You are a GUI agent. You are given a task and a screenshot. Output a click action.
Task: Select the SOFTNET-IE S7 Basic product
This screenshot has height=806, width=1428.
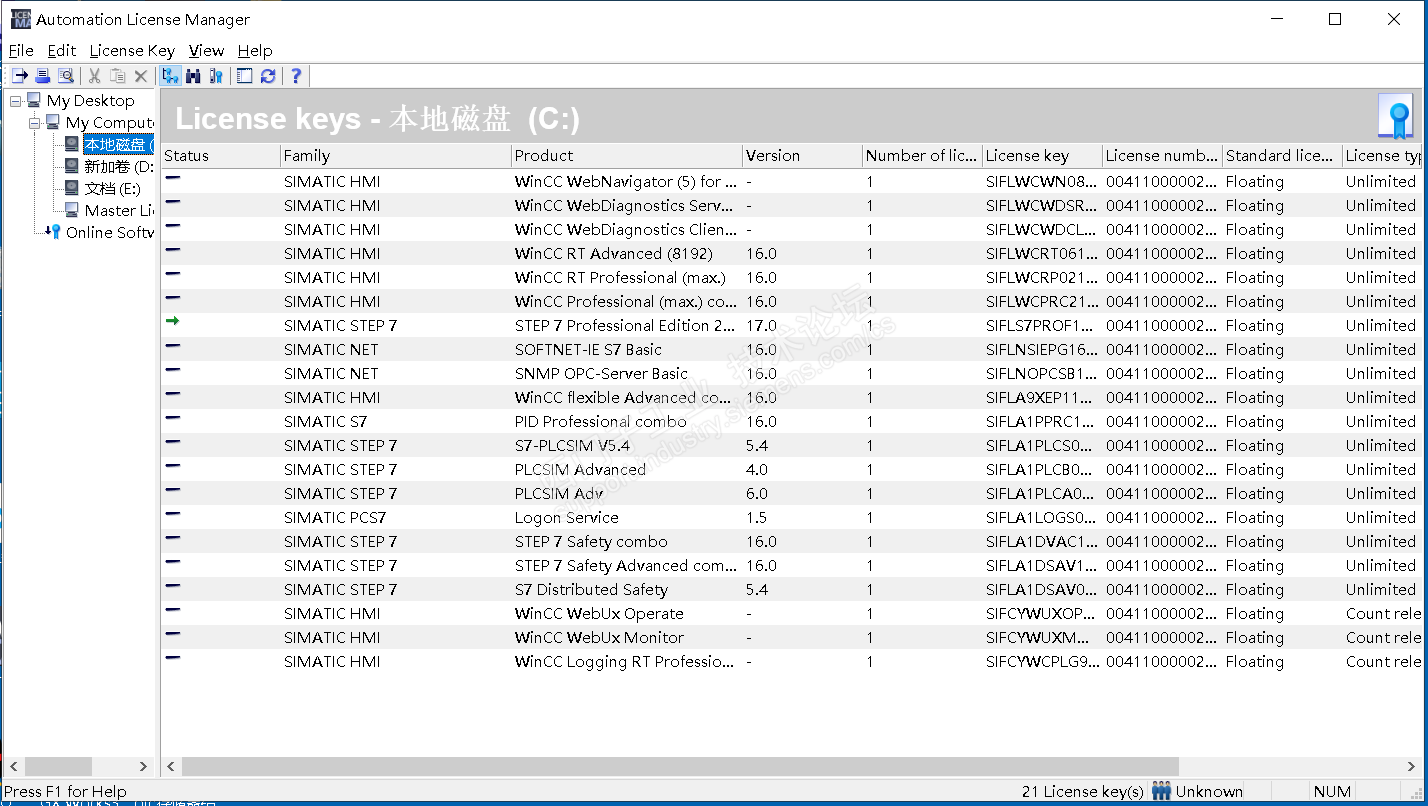coord(588,350)
